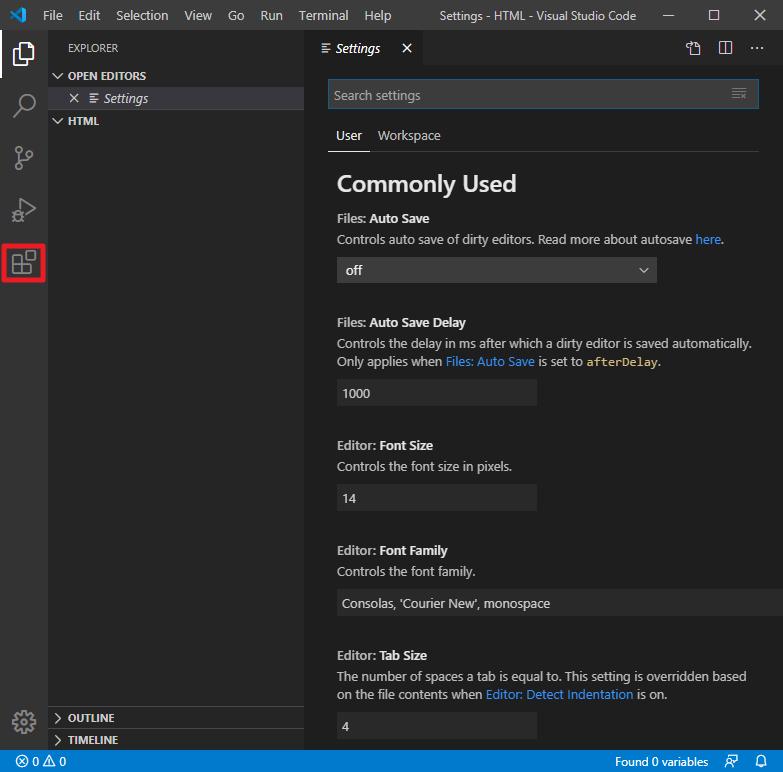Viewport: 783px width, 772px height.
Task: Click Open Settings (JSON) icon
Action: tap(693, 48)
